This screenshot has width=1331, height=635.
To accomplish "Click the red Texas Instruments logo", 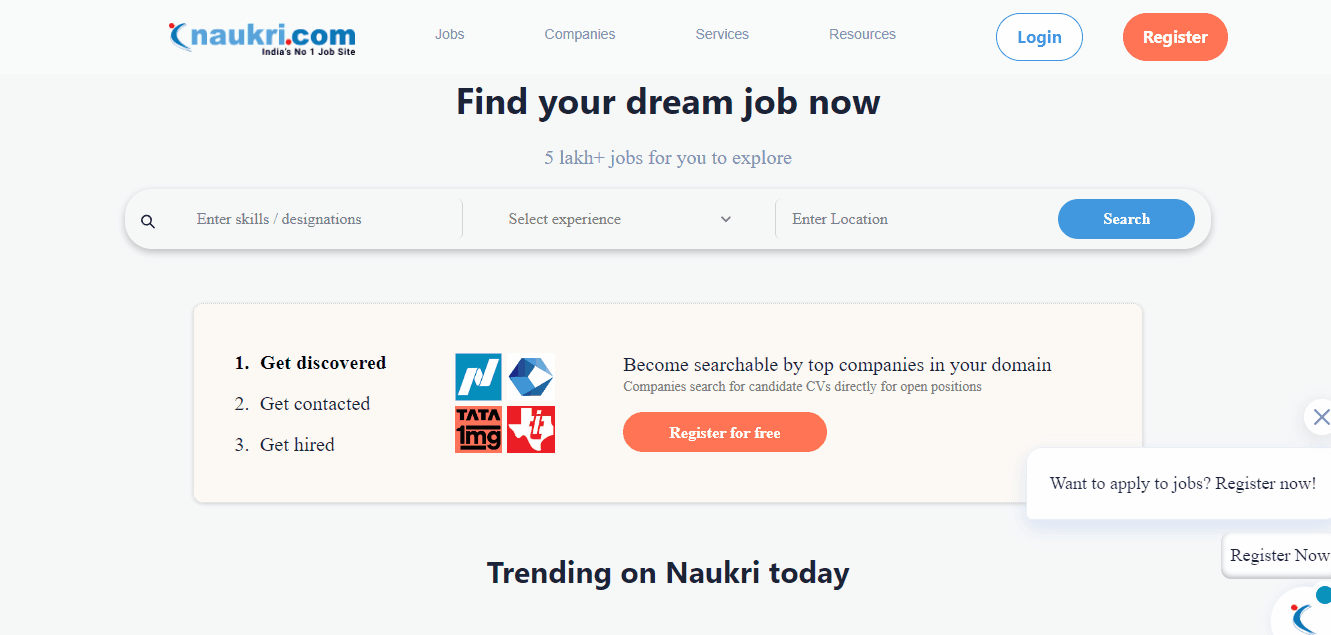I will pyautogui.click(x=531, y=429).
